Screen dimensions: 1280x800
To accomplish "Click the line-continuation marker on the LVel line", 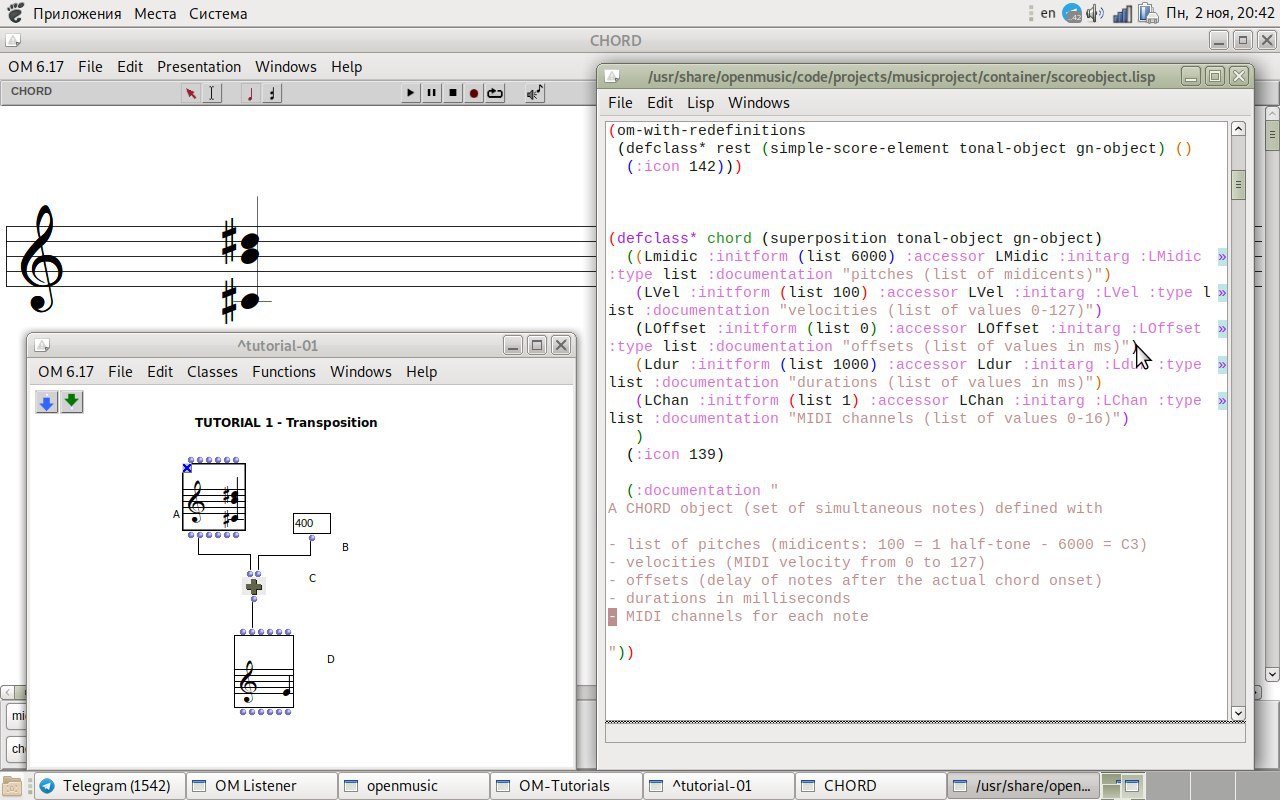I will click(x=1222, y=293).
